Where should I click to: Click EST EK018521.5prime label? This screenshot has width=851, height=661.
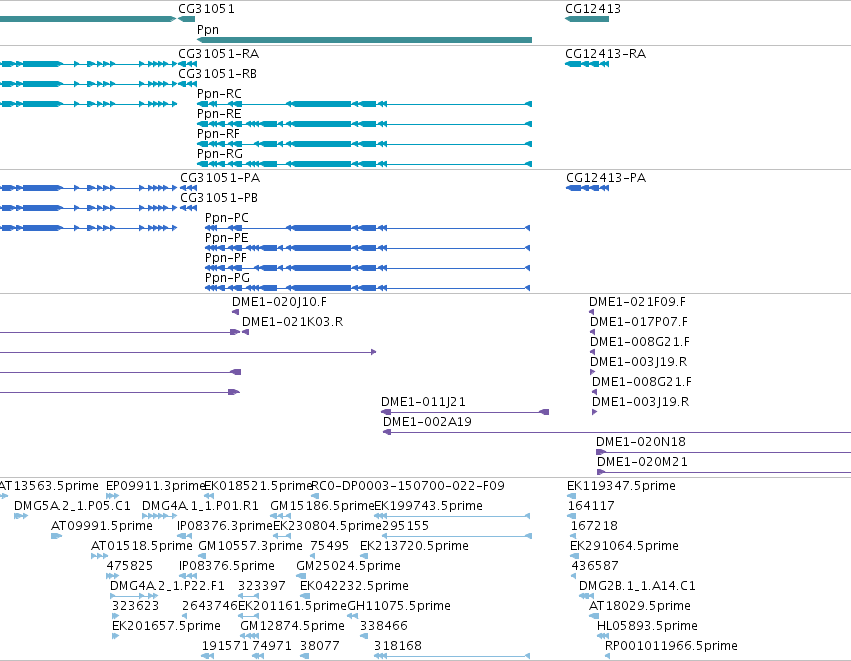pyautogui.click(x=258, y=486)
